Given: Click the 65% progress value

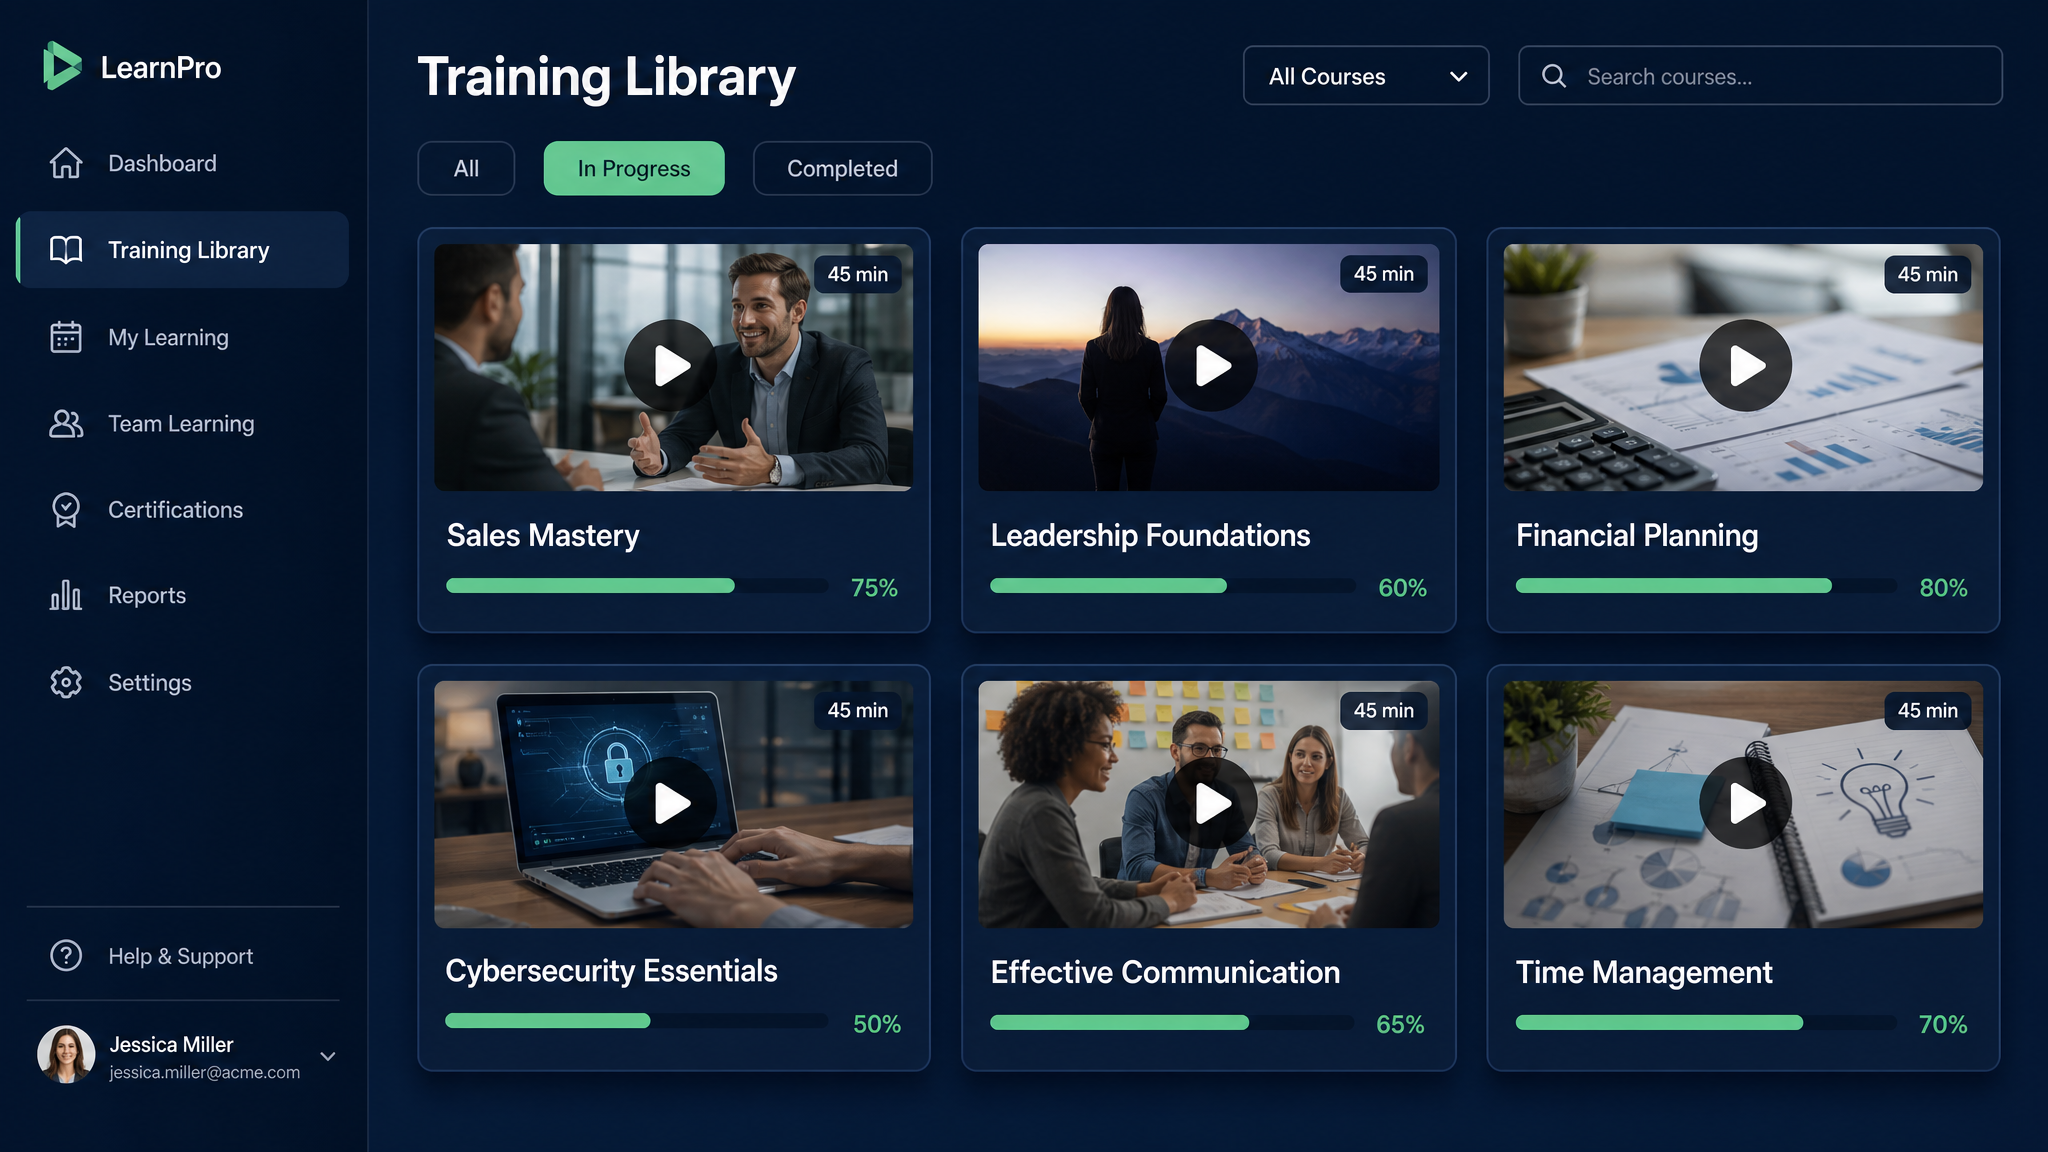Looking at the screenshot, I should (1400, 1025).
